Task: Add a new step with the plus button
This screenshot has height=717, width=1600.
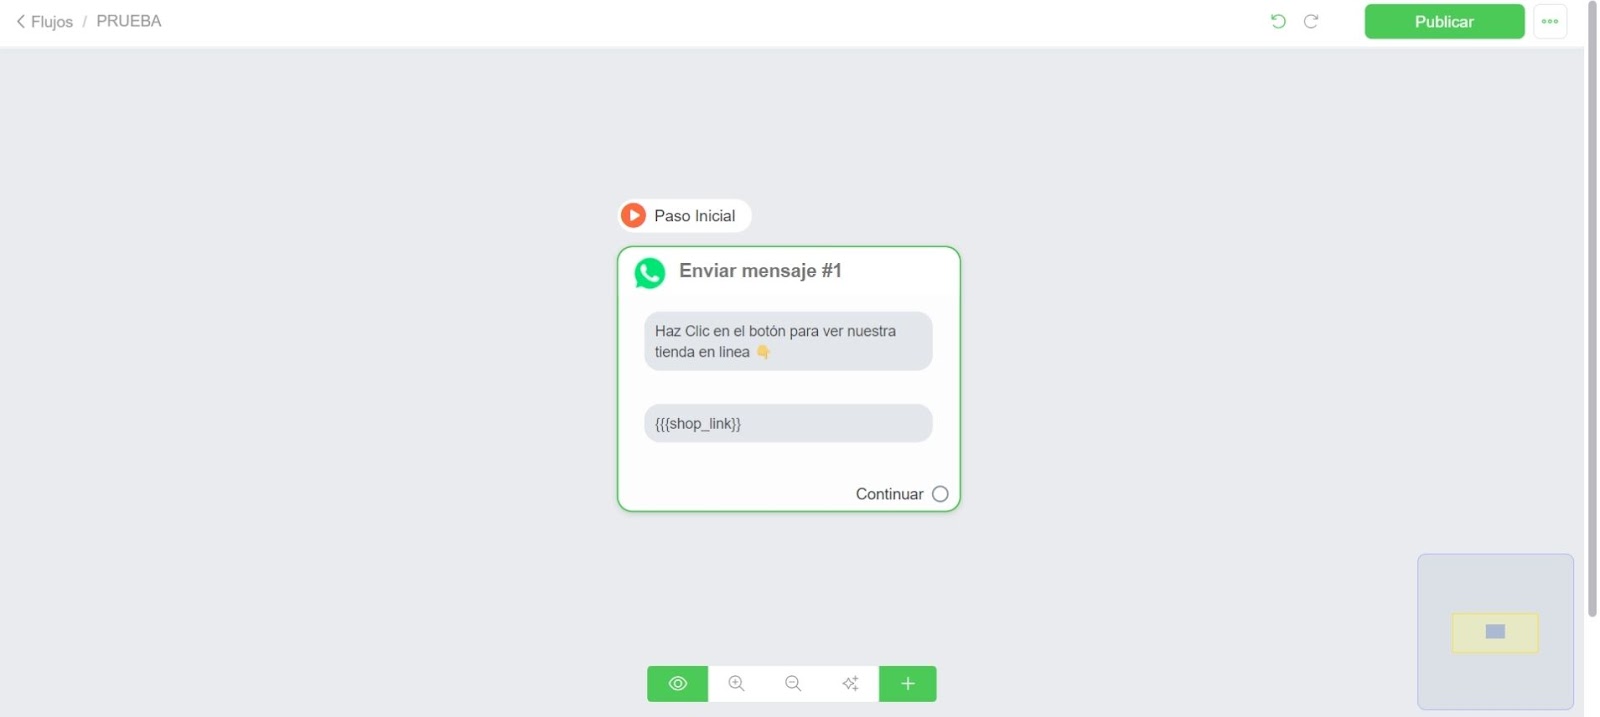Action: [908, 684]
